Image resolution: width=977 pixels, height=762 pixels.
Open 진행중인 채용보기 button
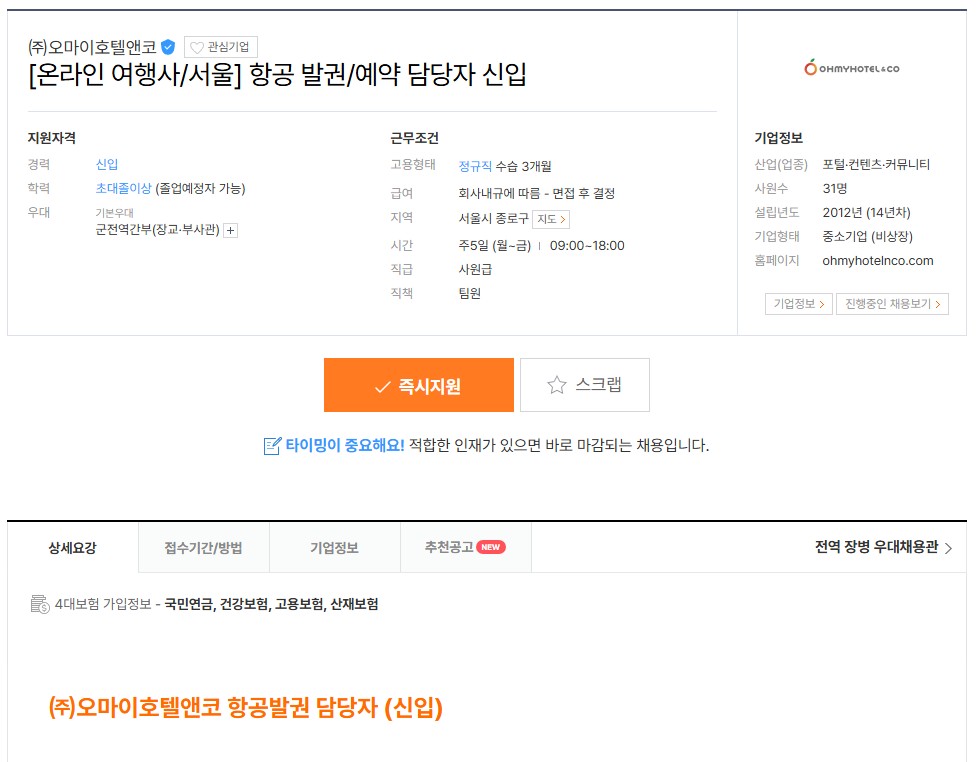pyautogui.click(x=892, y=304)
